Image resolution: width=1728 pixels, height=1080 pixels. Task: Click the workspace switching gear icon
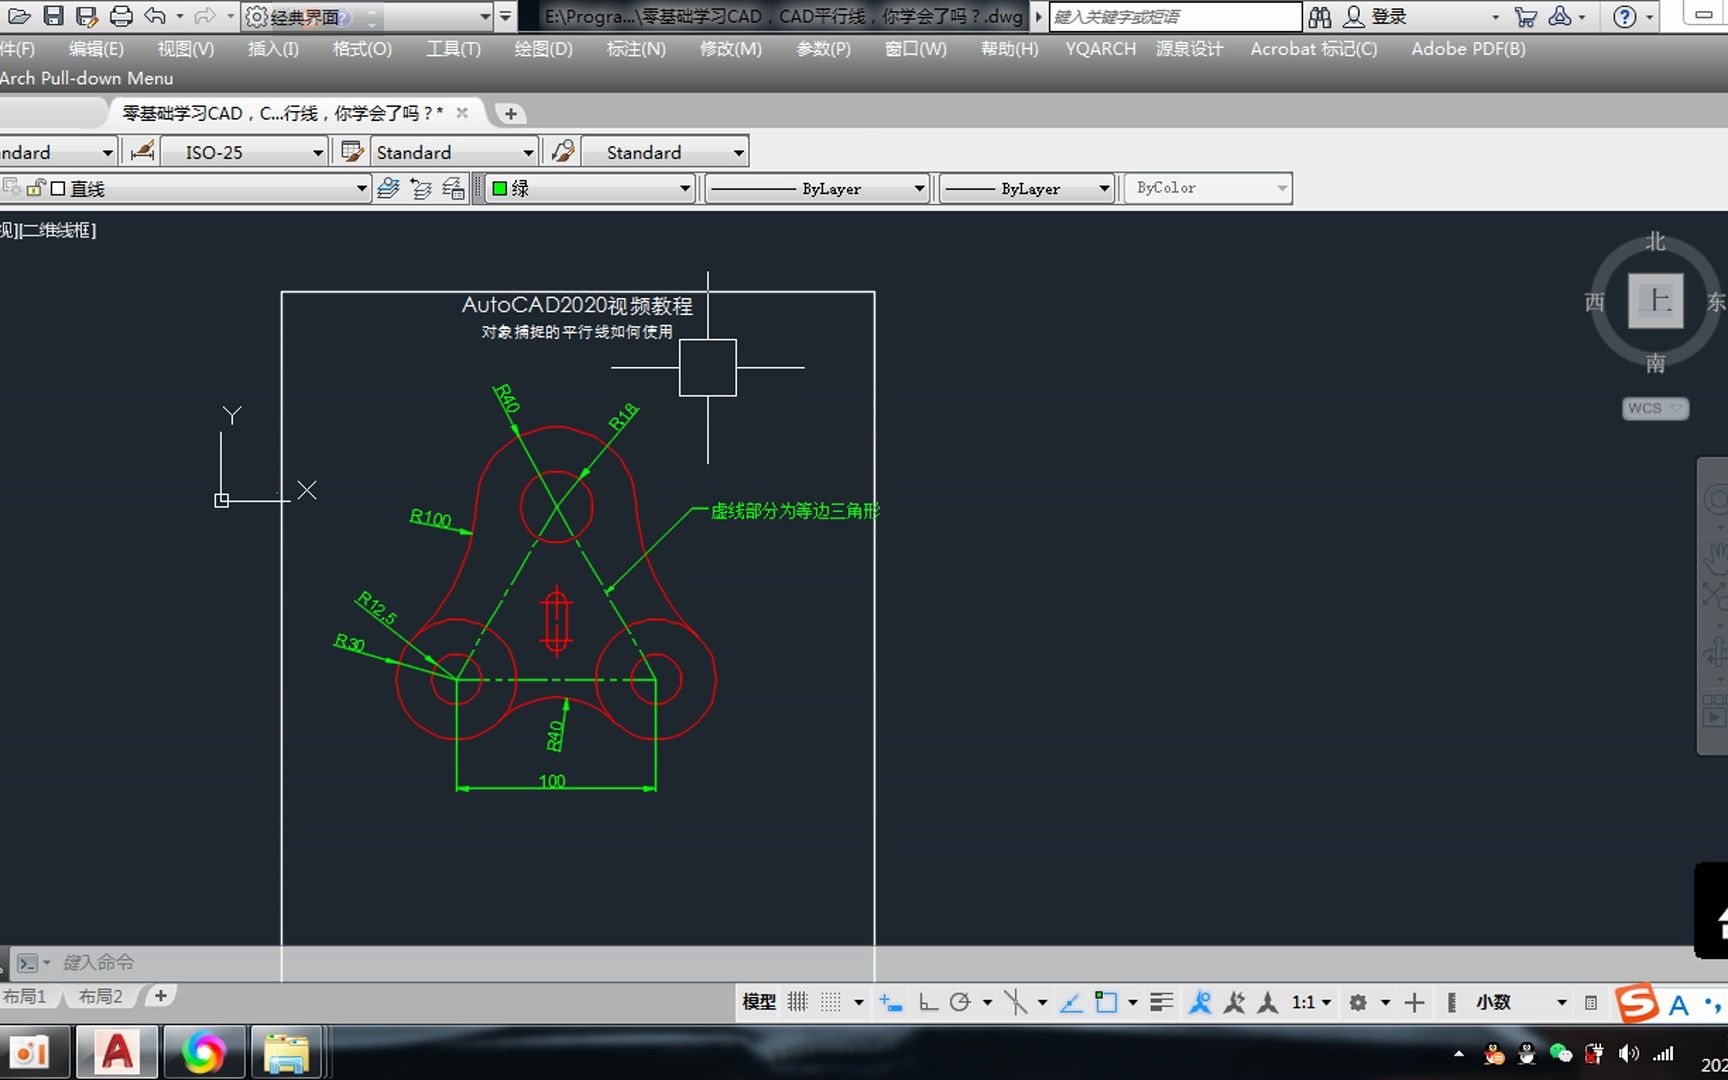click(x=1358, y=1002)
